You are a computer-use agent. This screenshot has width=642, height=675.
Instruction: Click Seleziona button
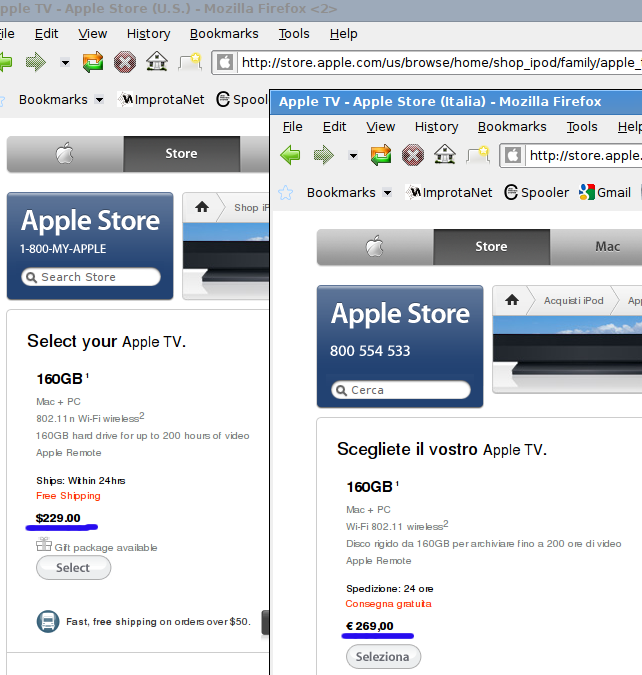[x=383, y=656]
